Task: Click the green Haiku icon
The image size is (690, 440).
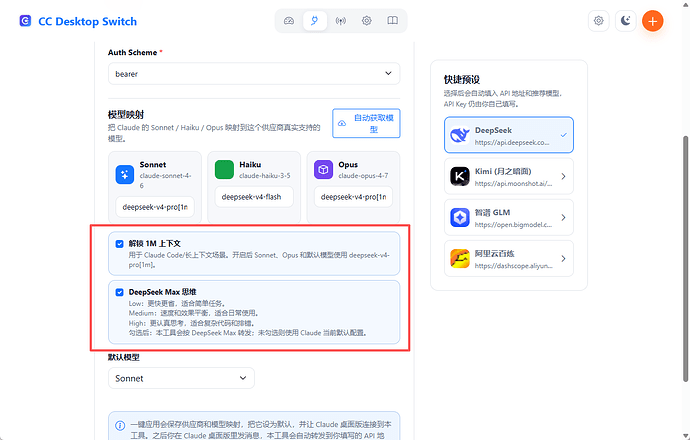Action: [x=224, y=170]
